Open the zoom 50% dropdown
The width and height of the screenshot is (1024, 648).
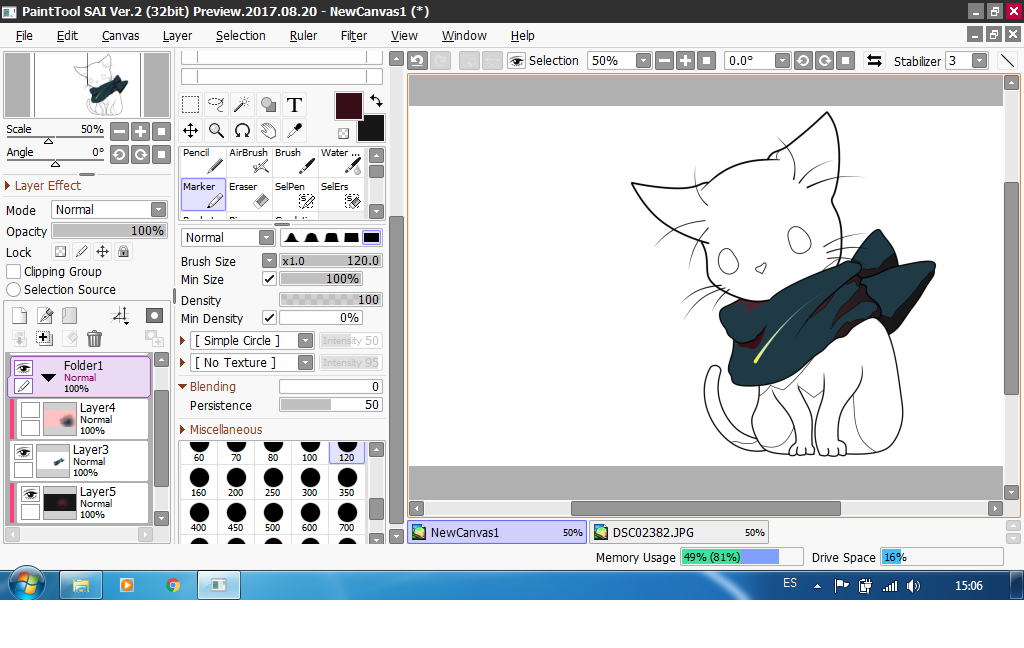click(x=644, y=61)
